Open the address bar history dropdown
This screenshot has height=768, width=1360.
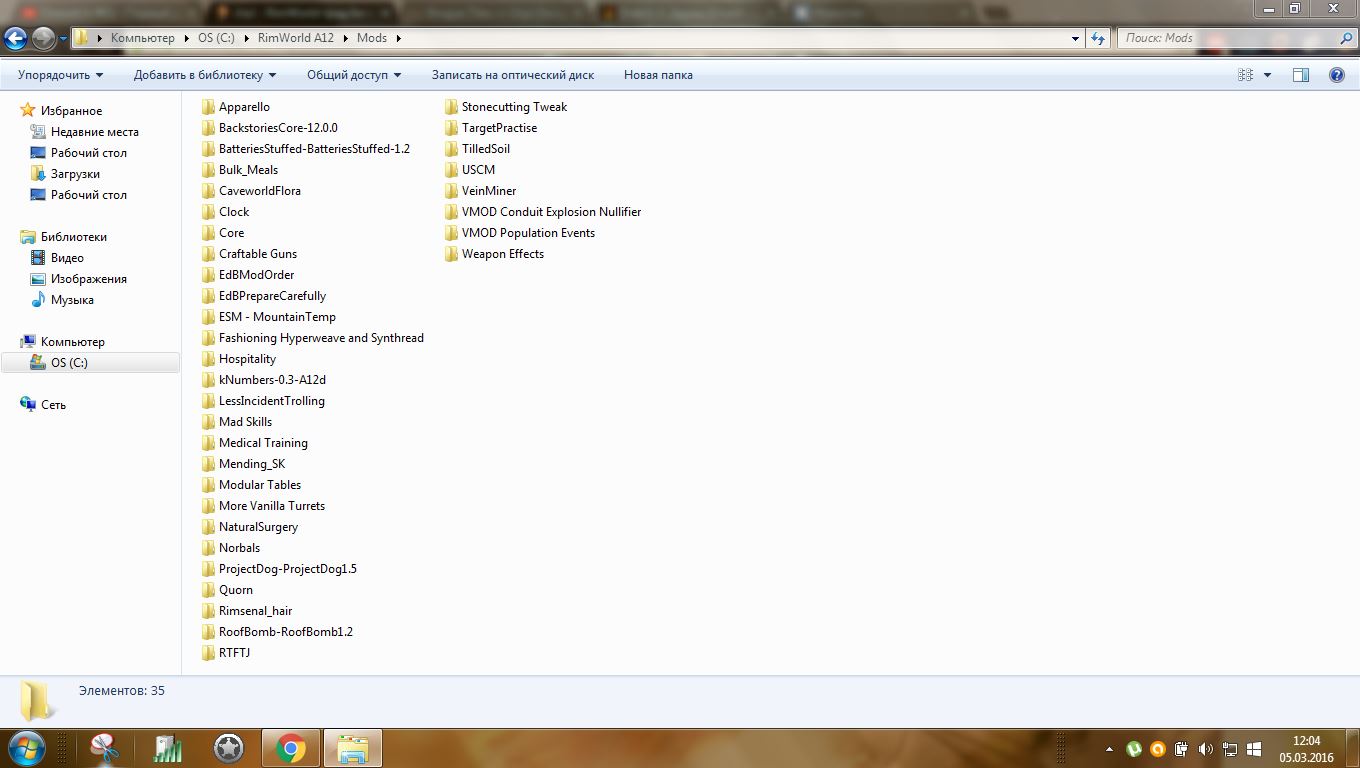pyautogui.click(x=1076, y=38)
